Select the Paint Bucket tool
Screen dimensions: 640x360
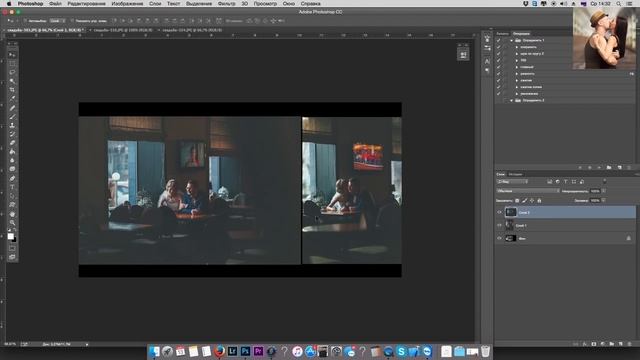click(12, 152)
